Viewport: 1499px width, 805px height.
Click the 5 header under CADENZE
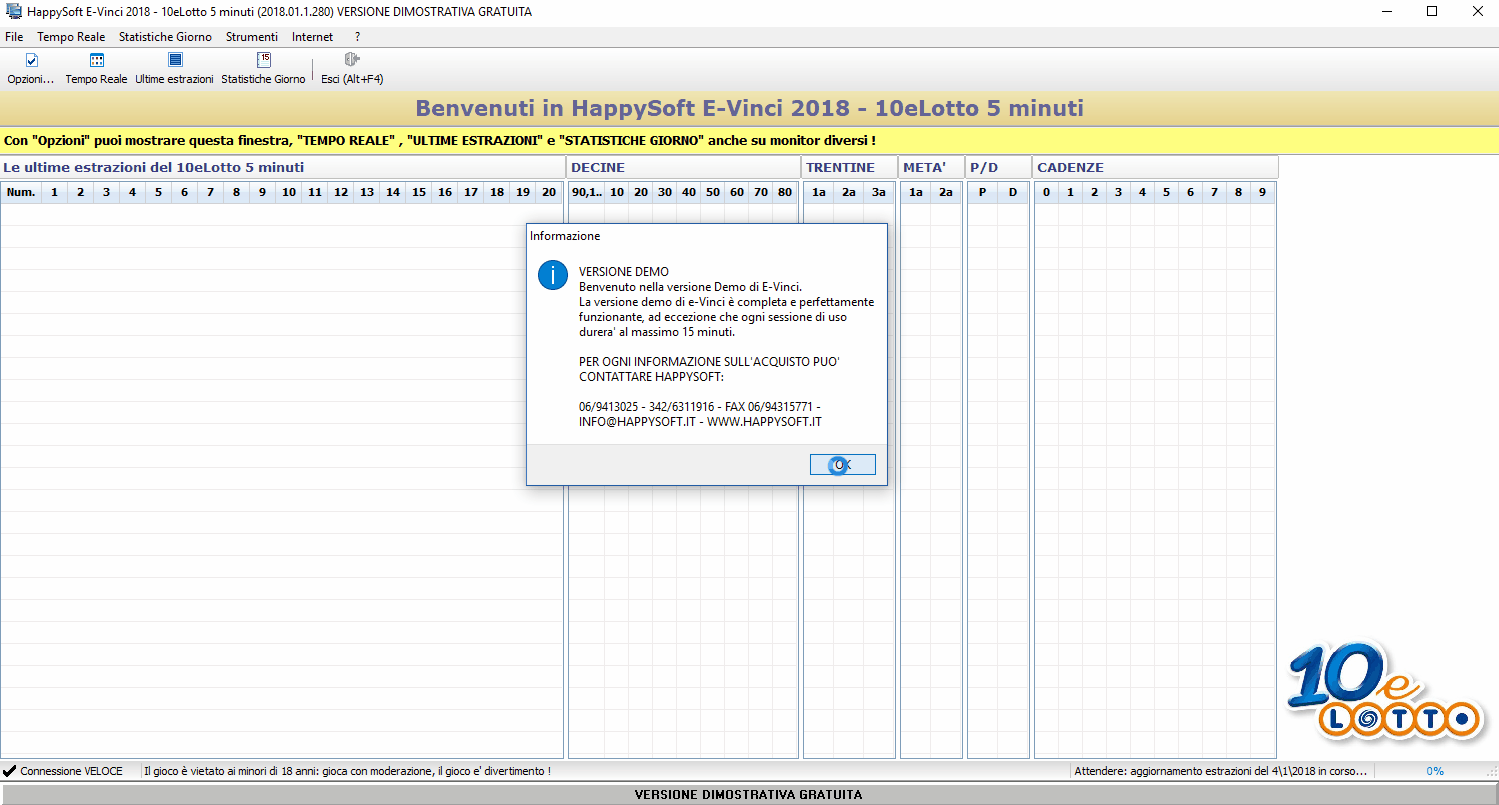tap(1166, 192)
